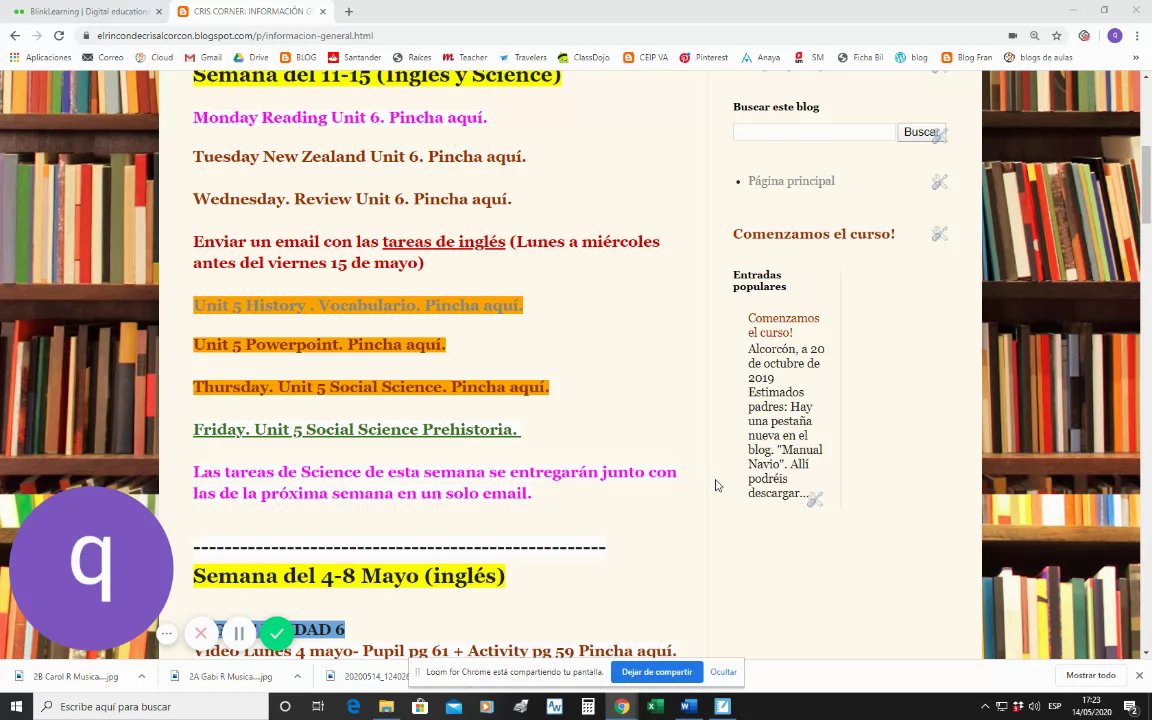
Task: Open the zoom magnifier in address bar
Action: point(1034,35)
